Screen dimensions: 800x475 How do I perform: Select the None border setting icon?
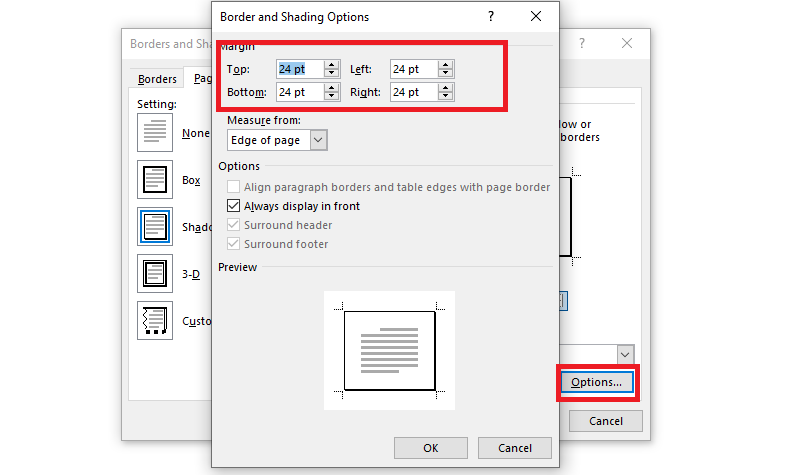(154, 132)
